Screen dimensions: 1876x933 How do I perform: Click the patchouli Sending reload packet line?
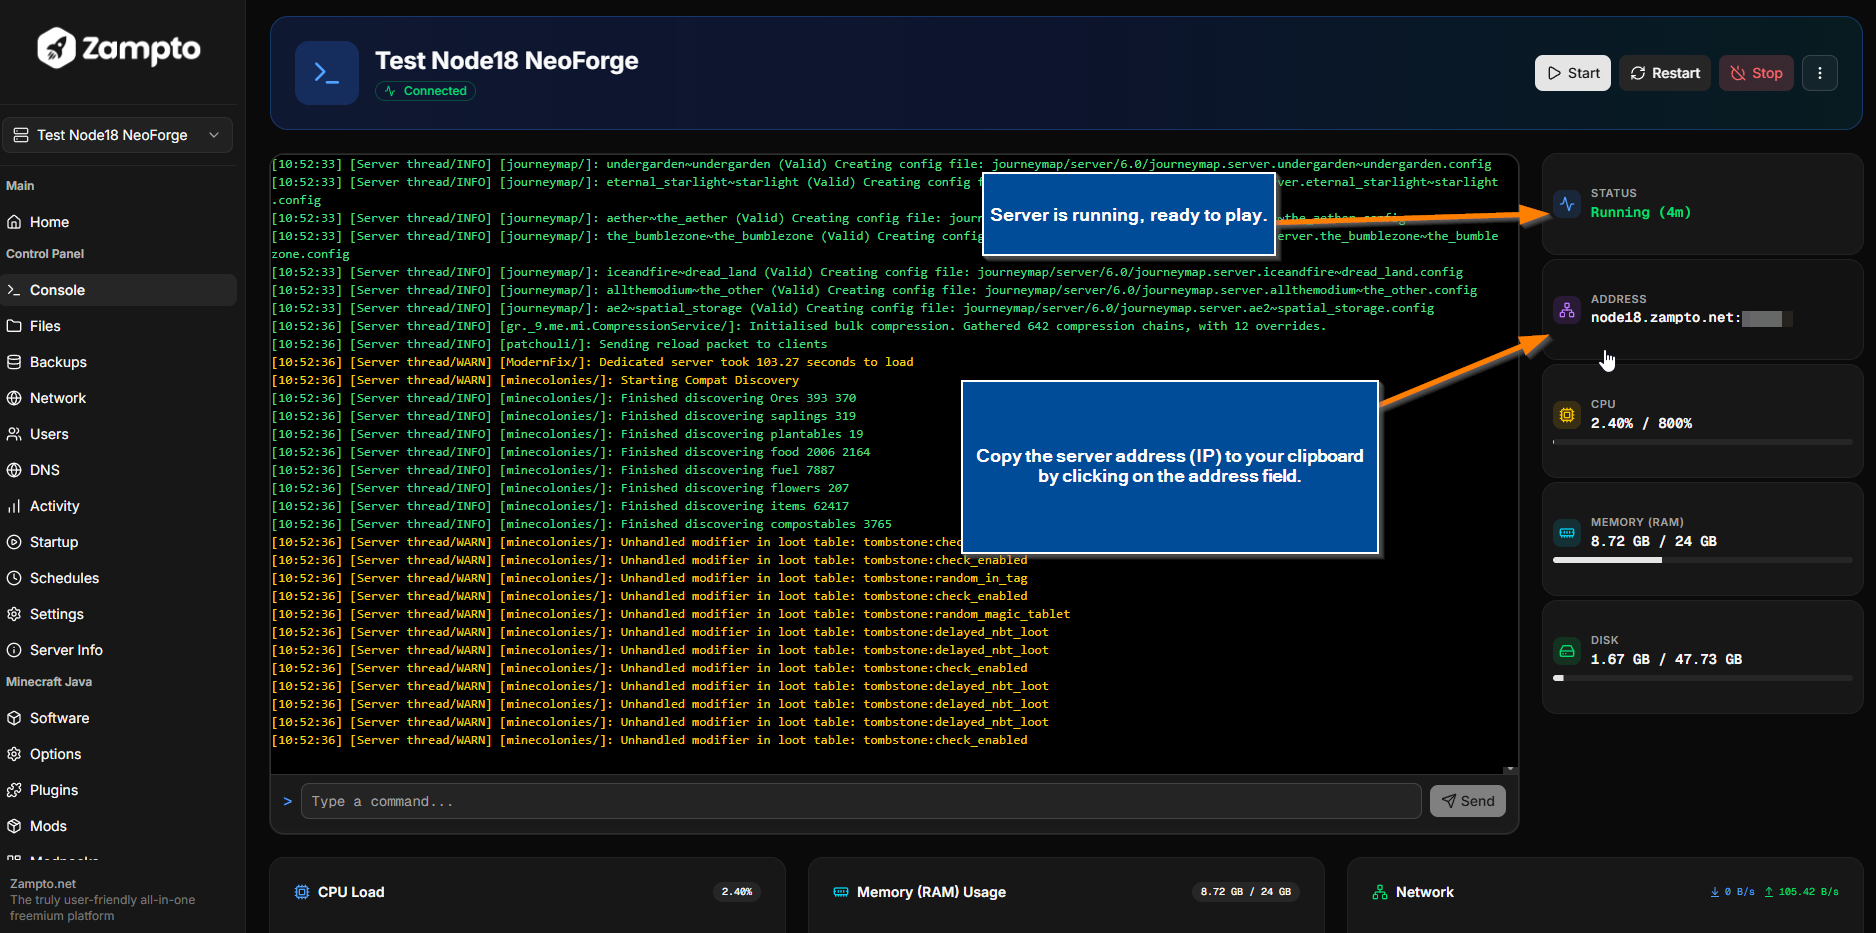(x=550, y=344)
